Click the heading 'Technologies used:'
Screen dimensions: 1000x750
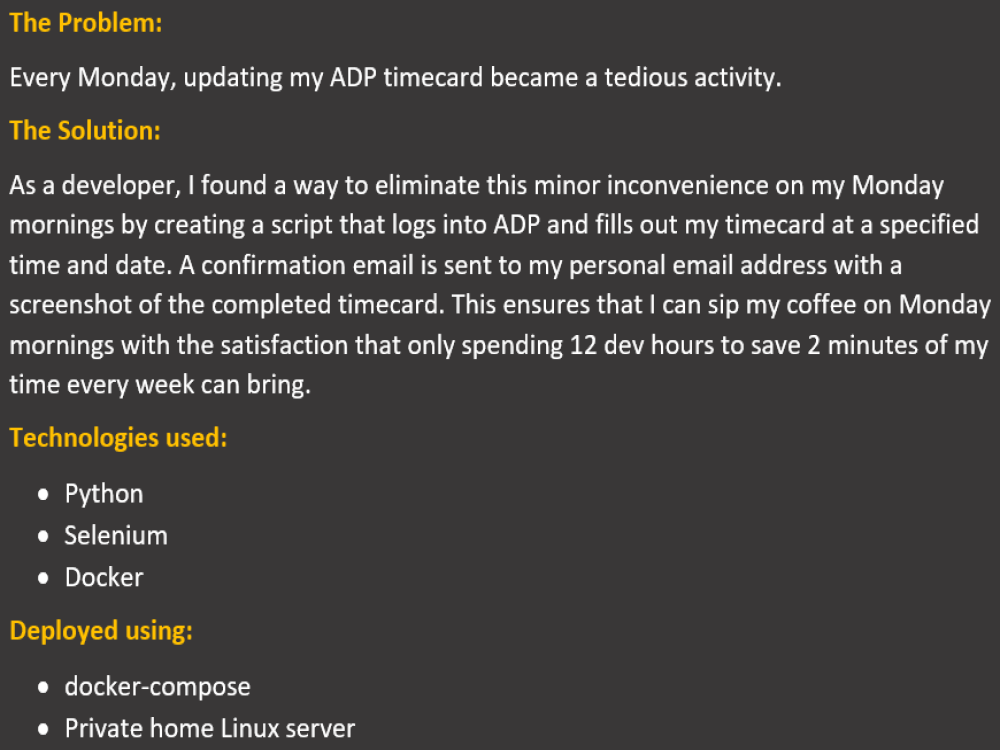(x=119, y=438)
